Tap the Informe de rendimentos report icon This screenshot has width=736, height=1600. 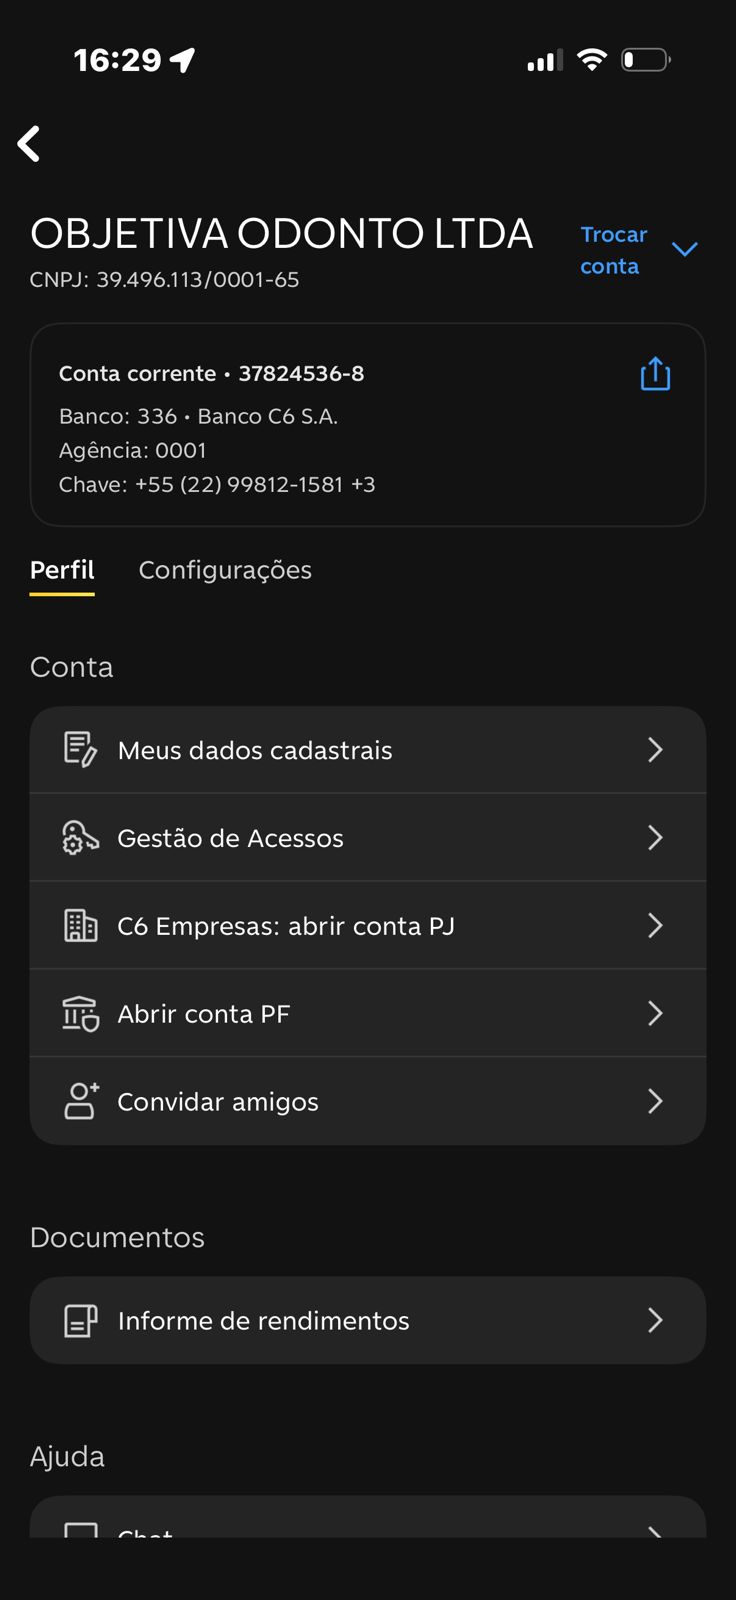(80, 1321)
